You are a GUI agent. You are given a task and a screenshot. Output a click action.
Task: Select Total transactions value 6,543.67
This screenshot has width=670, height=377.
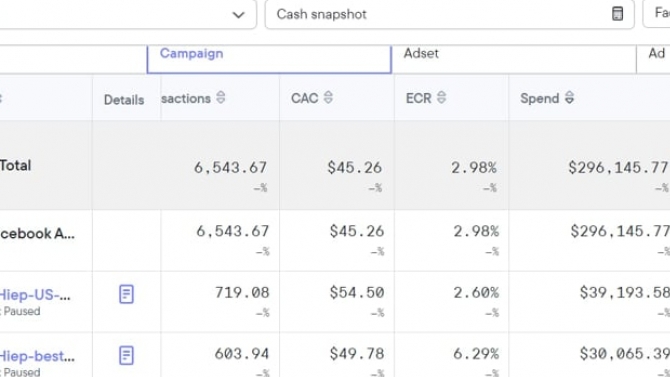click(x=230, y=168)
